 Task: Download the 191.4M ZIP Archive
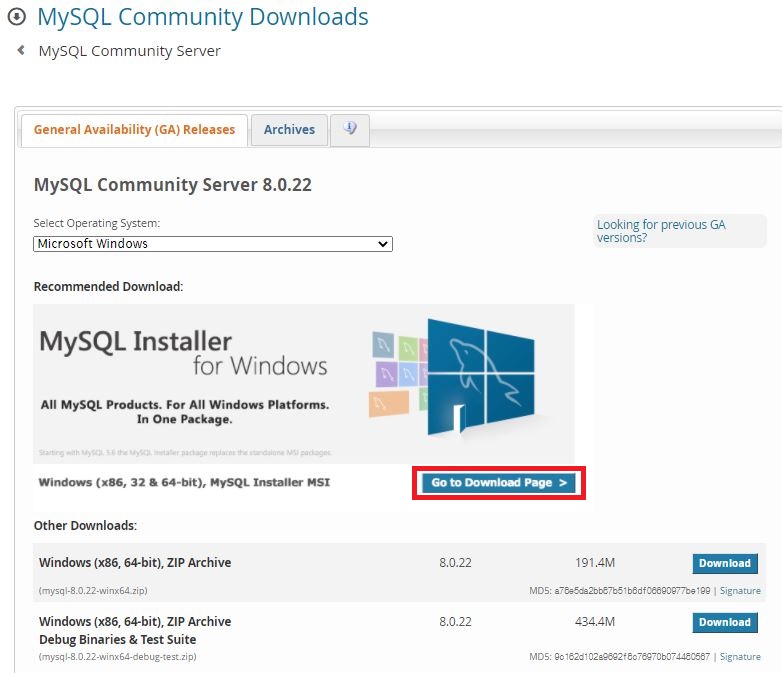(x=725, y=563)
